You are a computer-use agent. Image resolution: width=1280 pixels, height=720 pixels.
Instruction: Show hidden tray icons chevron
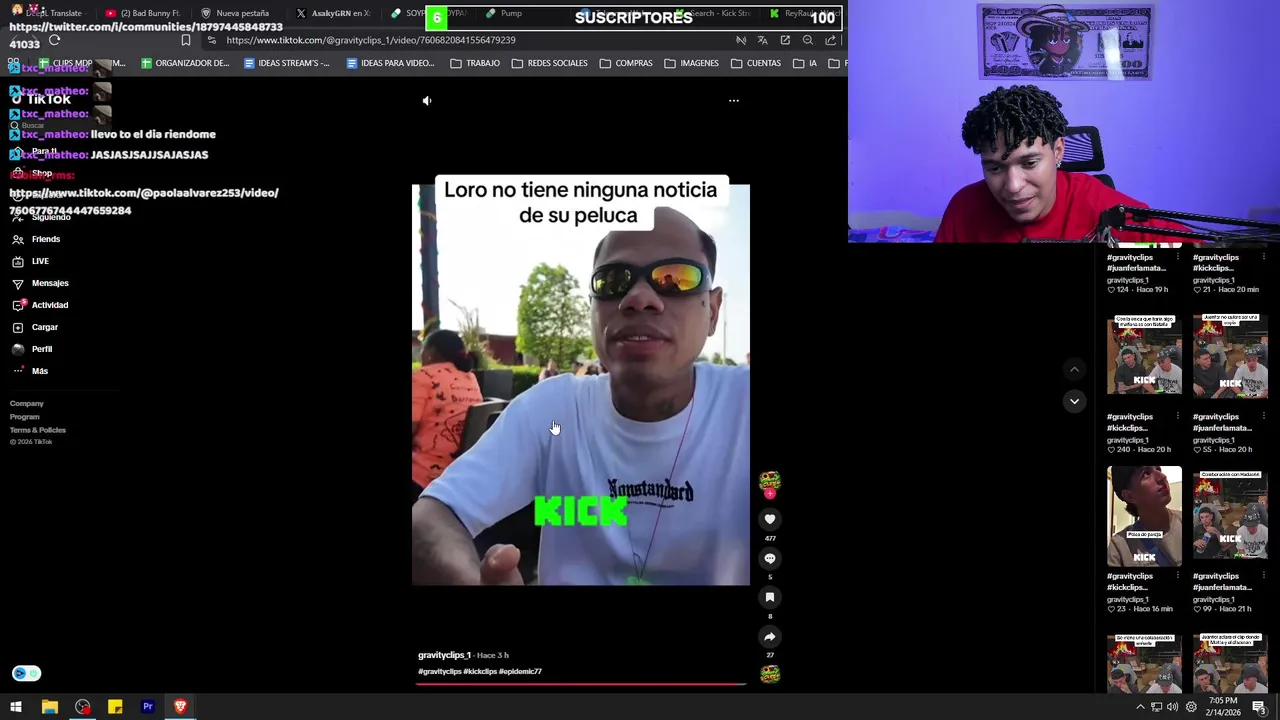pos(1140,707)
